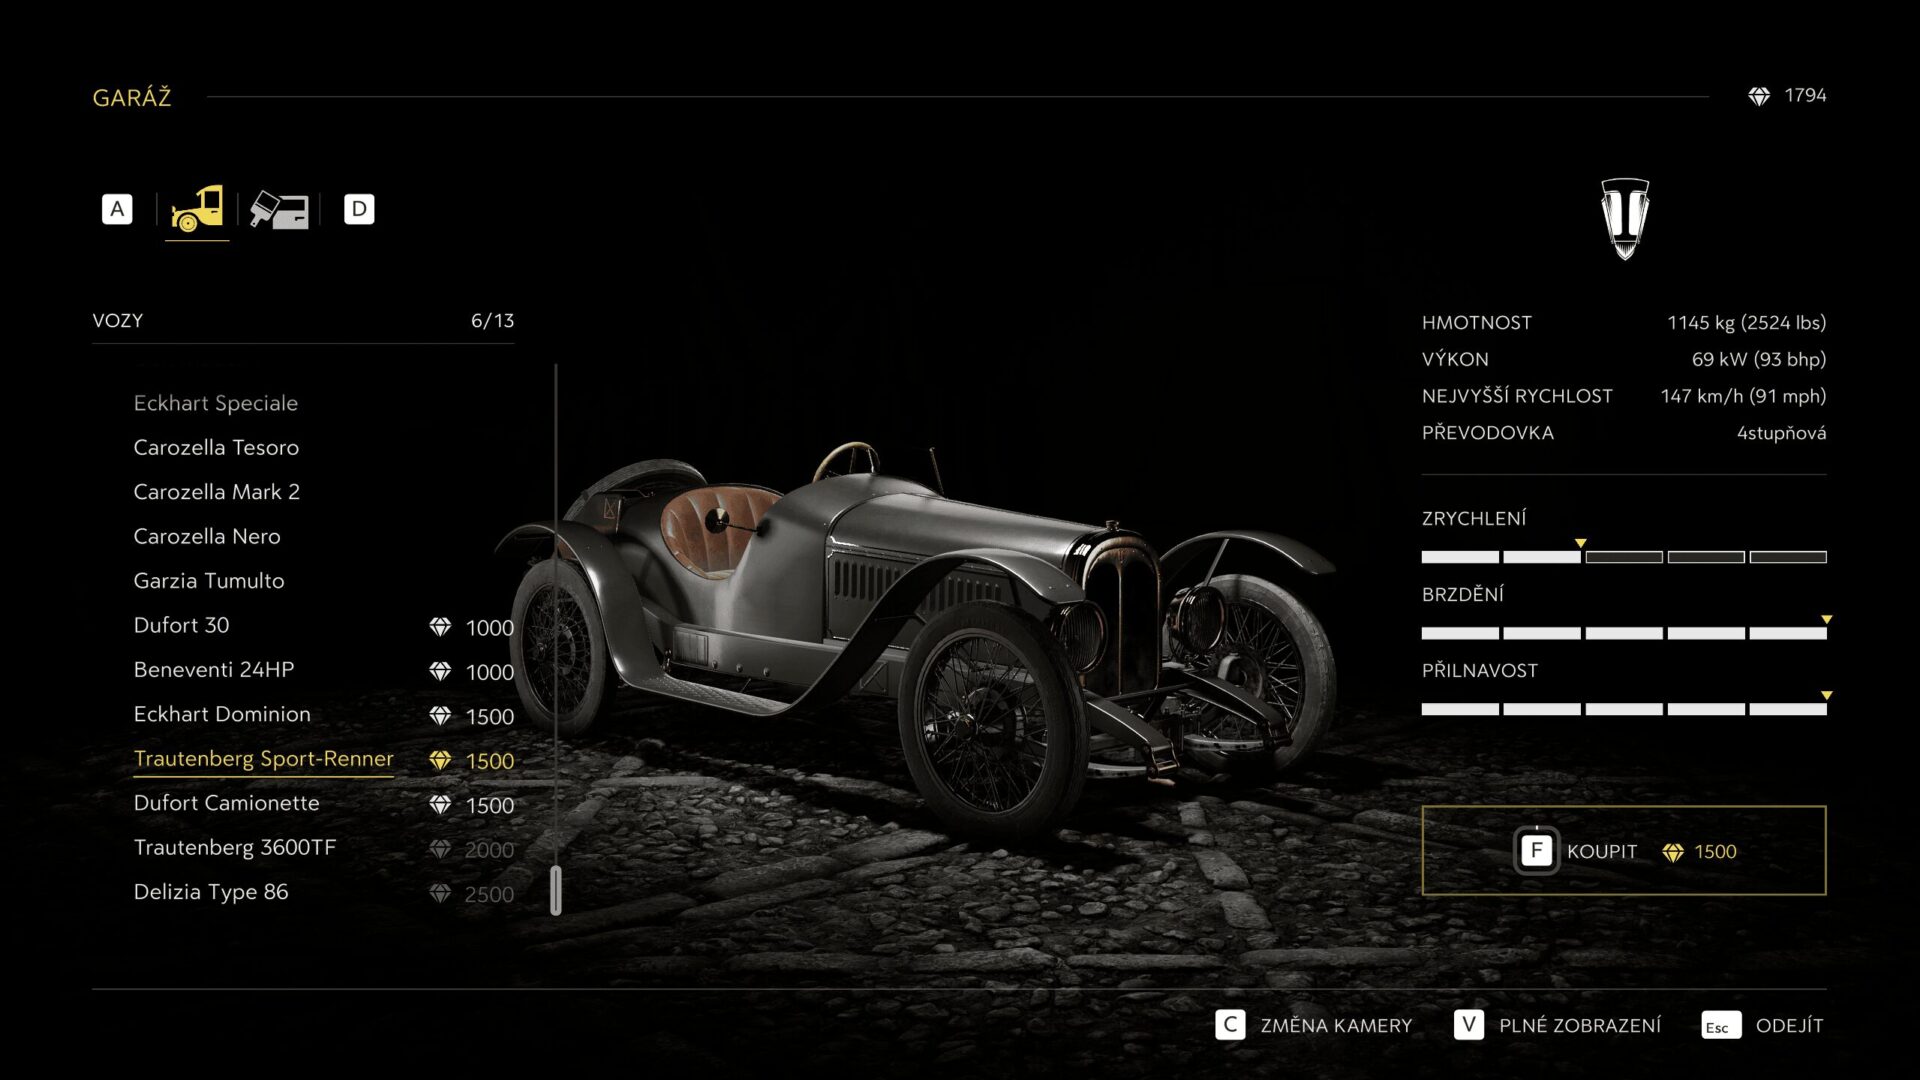Pick Carozella Nero from vehicles
The image size is (1920, 1080).
(x=207, y=536)
